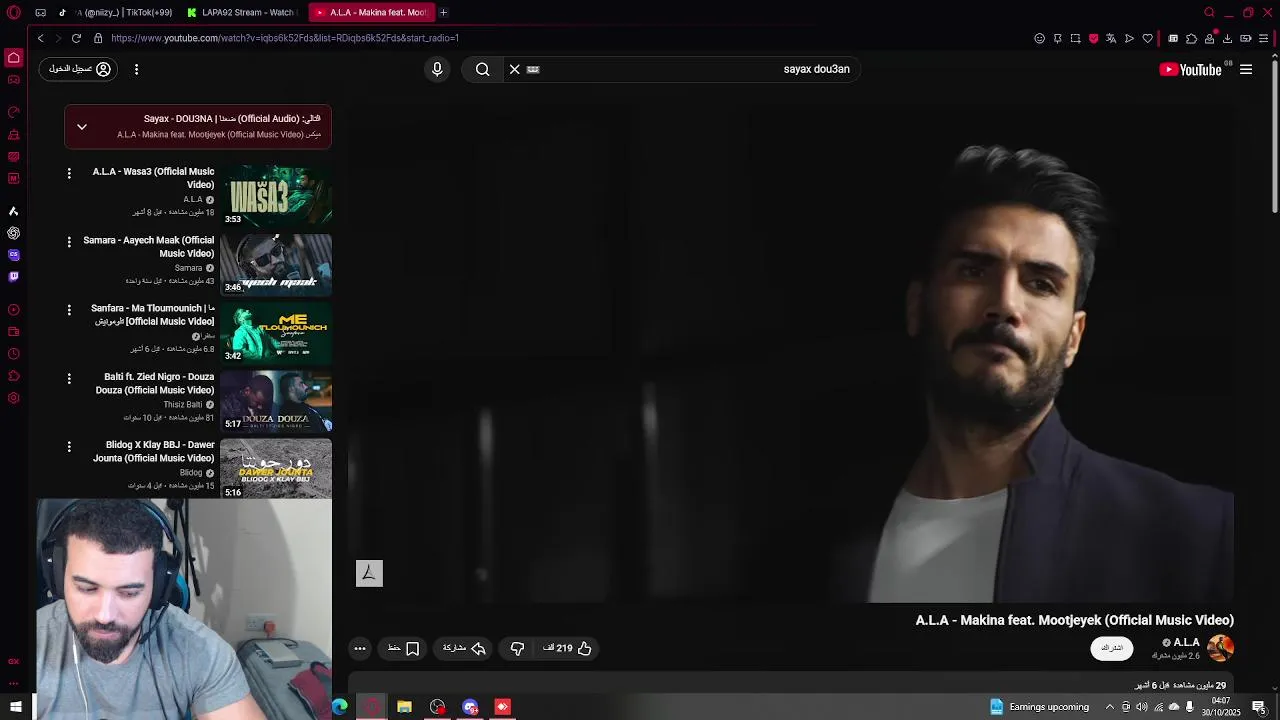Like the video with 219 thumbs up
Image resolution: width=1280 pixels, height=720 pixels.
tap(567, 648)
